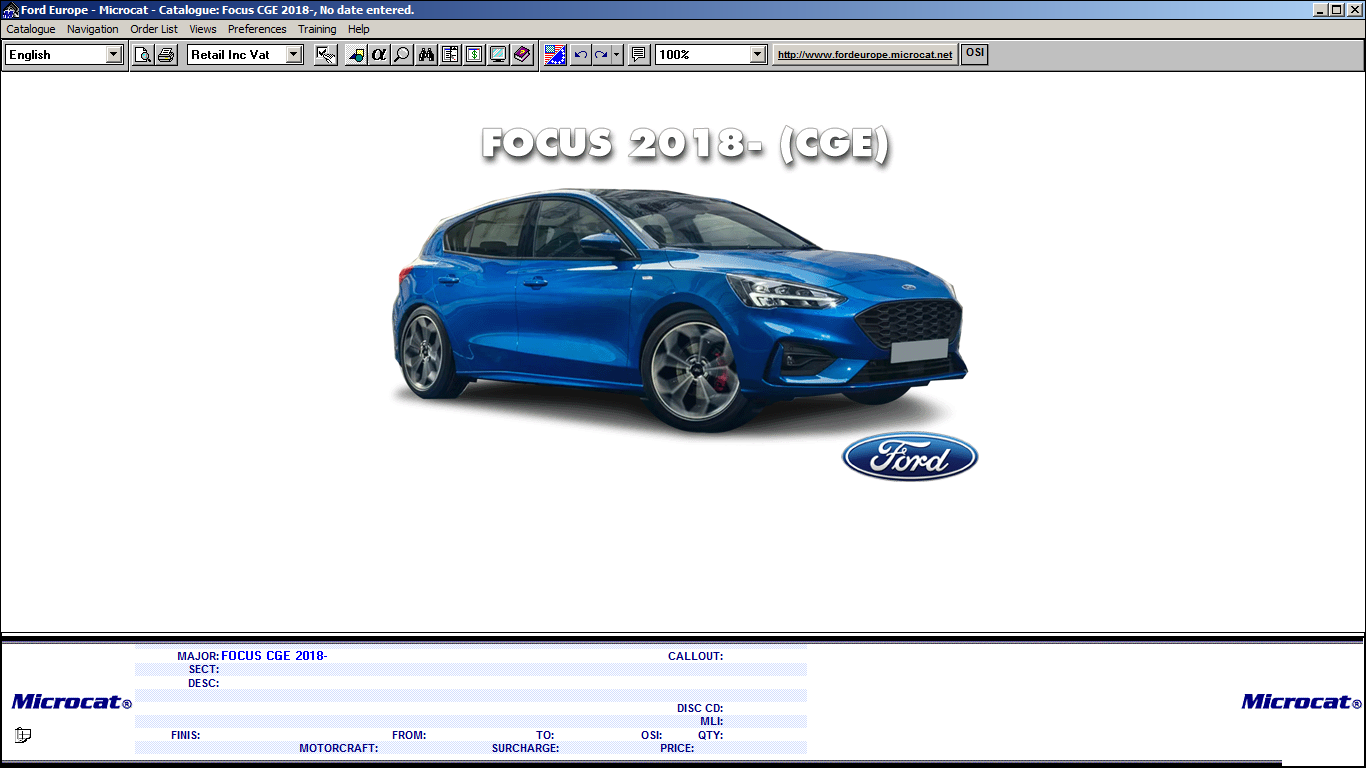The image size is (1366, 768).
Task: Click the price information dollar icon
Action: pyautogui.click(x=474, y=54)
